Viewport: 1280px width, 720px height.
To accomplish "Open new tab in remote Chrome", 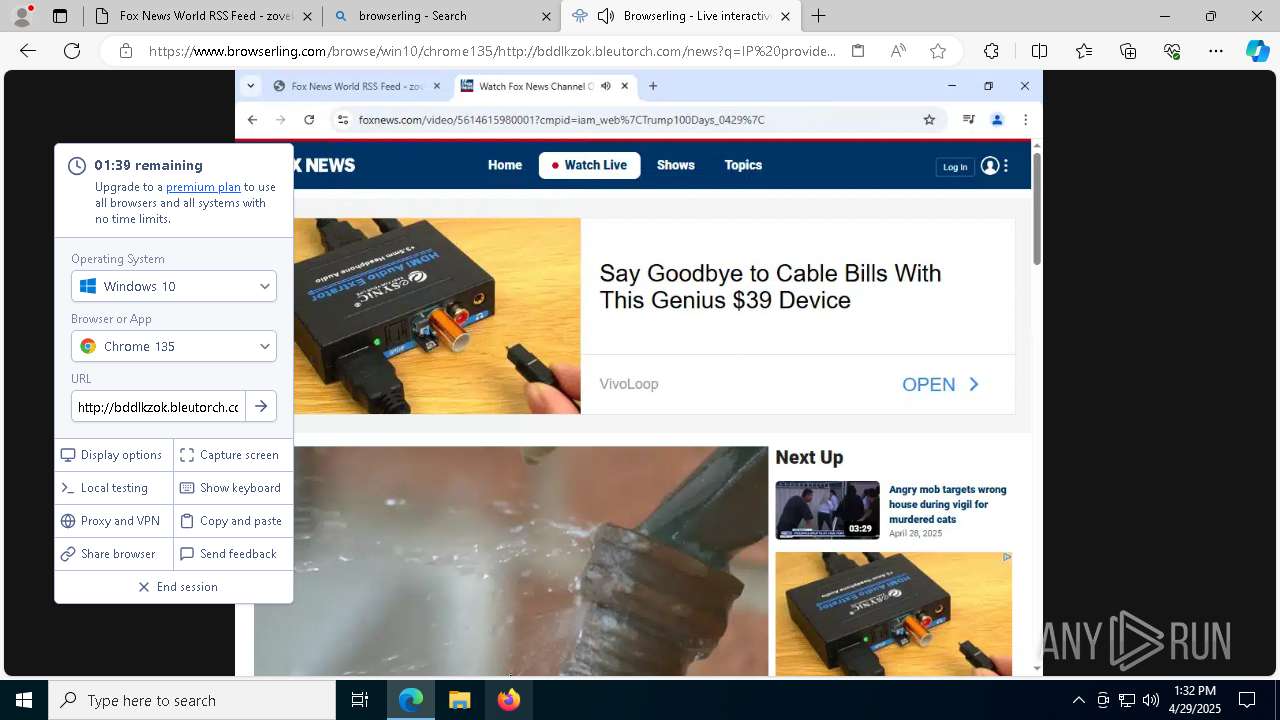I will pyautogui.click(x=653, y=86).
